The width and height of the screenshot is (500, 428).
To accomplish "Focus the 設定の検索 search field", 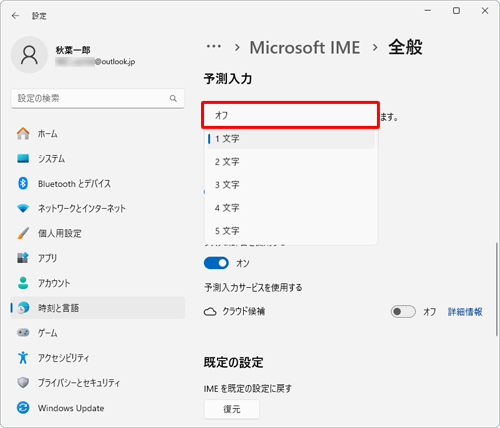I will (x=98, y=98).
